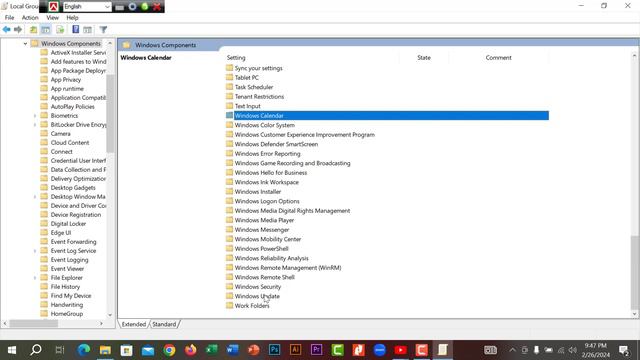
Task: Select the Work Folders entry
Action: click(x=252, y=306)
